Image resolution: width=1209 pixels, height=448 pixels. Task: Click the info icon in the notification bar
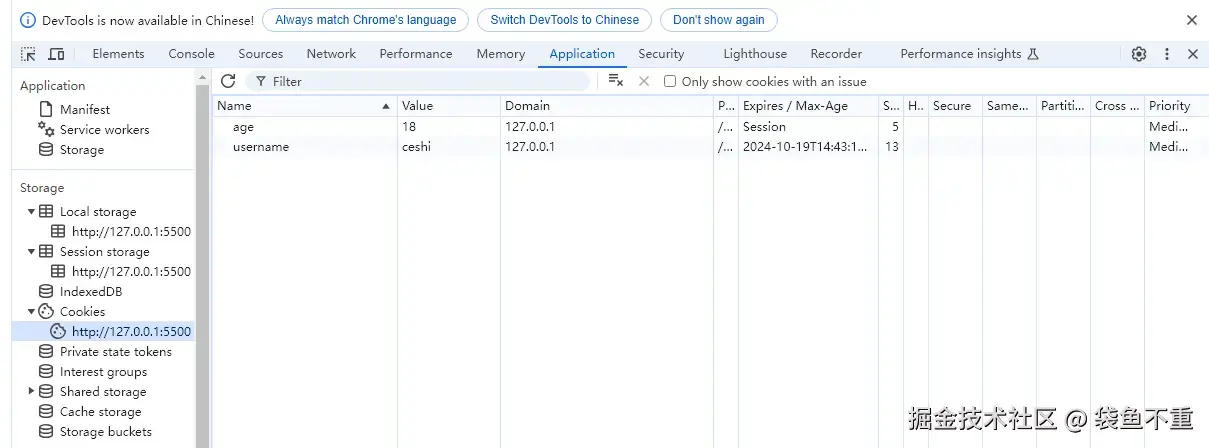tap(27, 20)
